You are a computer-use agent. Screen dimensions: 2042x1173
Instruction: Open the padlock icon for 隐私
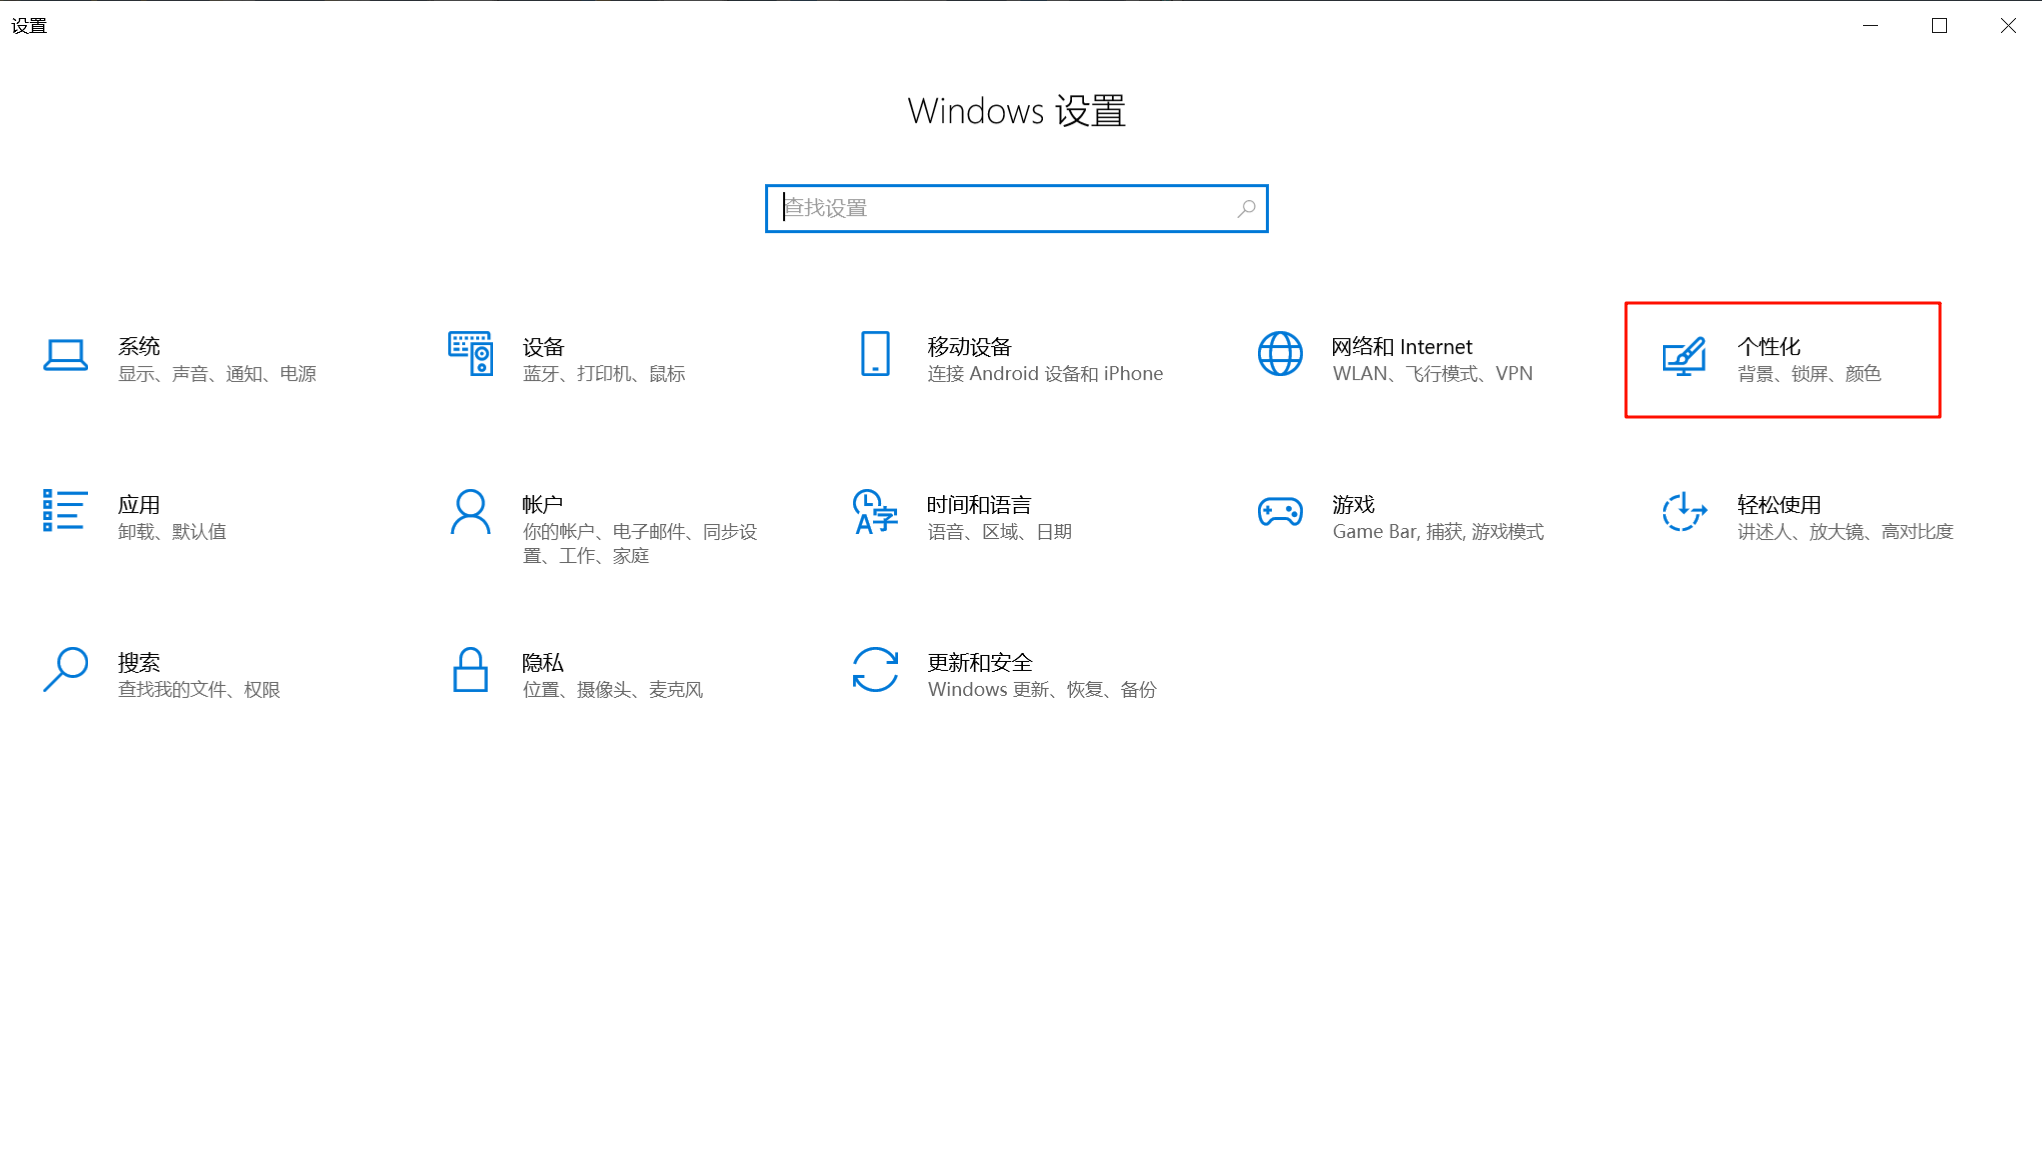[470, 670]
